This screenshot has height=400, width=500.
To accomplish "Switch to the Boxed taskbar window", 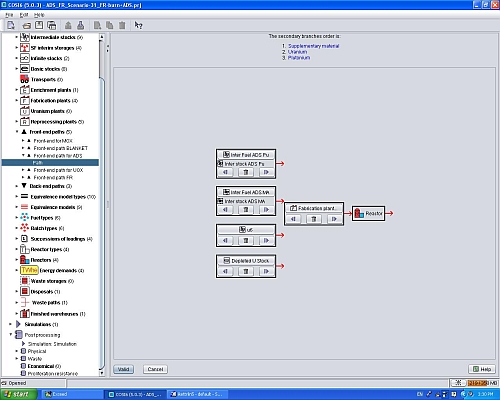I will (x=72, y=394).
